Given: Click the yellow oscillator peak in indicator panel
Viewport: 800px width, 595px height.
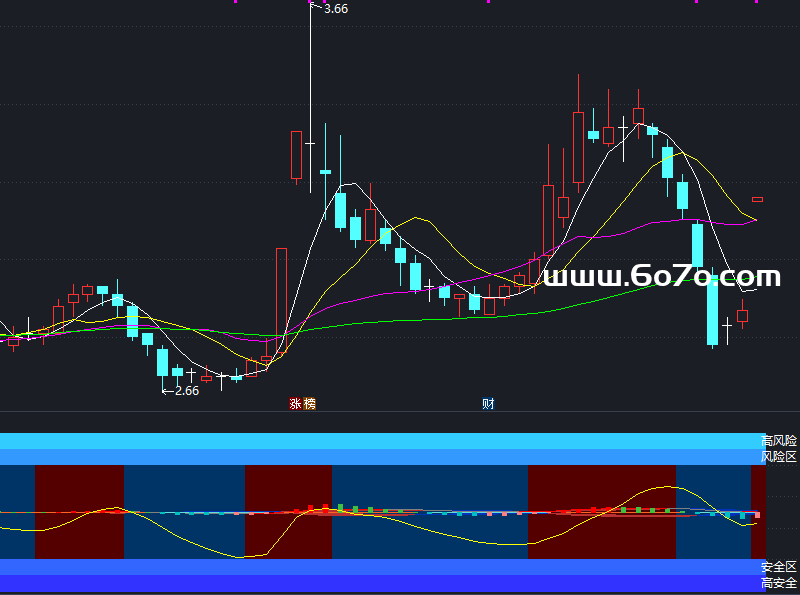Looking at the screenshot, I should point(661,487).
